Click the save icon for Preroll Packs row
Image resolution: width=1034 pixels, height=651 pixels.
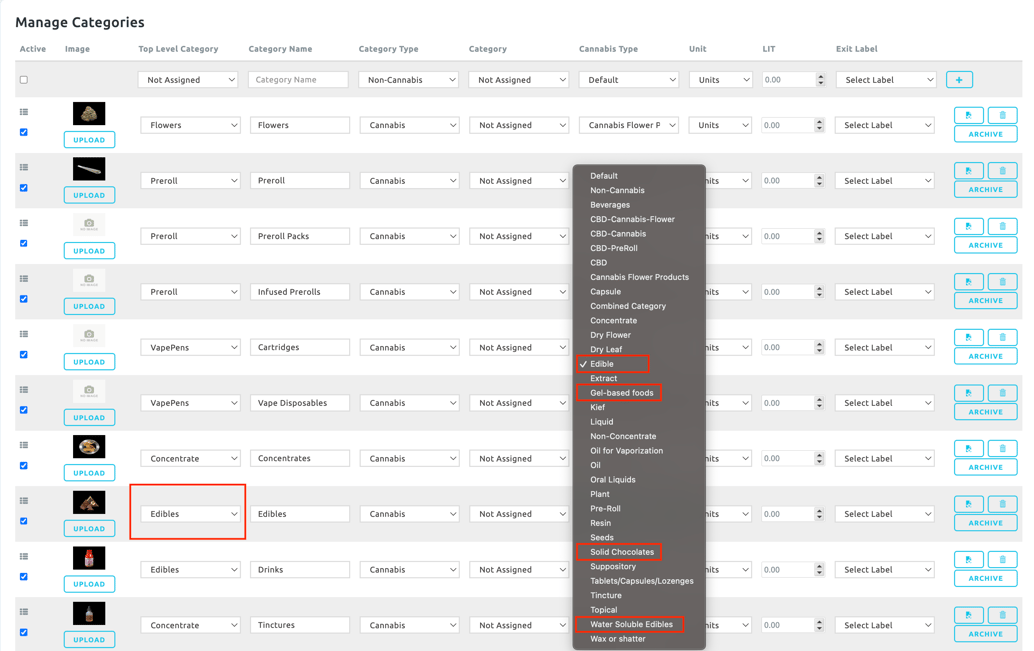pos(968,226)
